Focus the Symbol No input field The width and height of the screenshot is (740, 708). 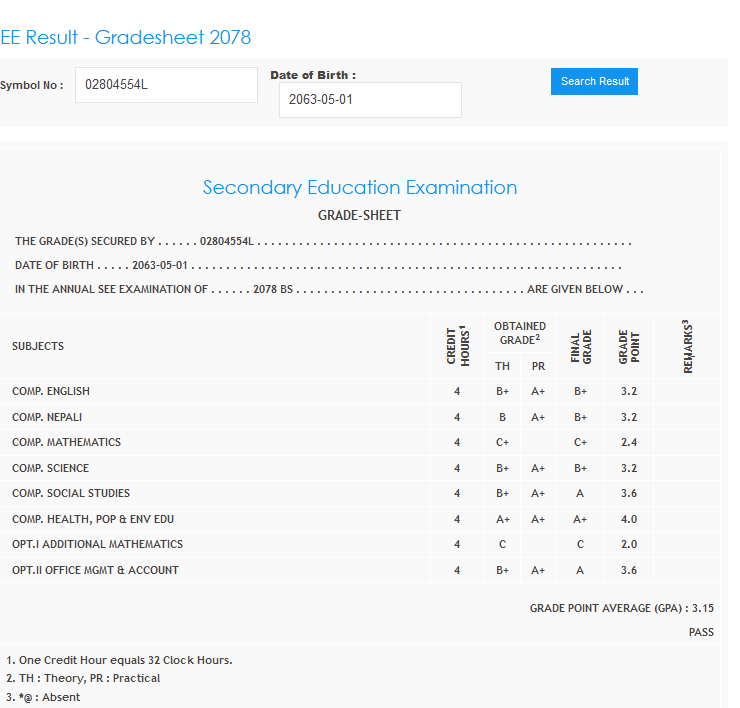(166, 85)
